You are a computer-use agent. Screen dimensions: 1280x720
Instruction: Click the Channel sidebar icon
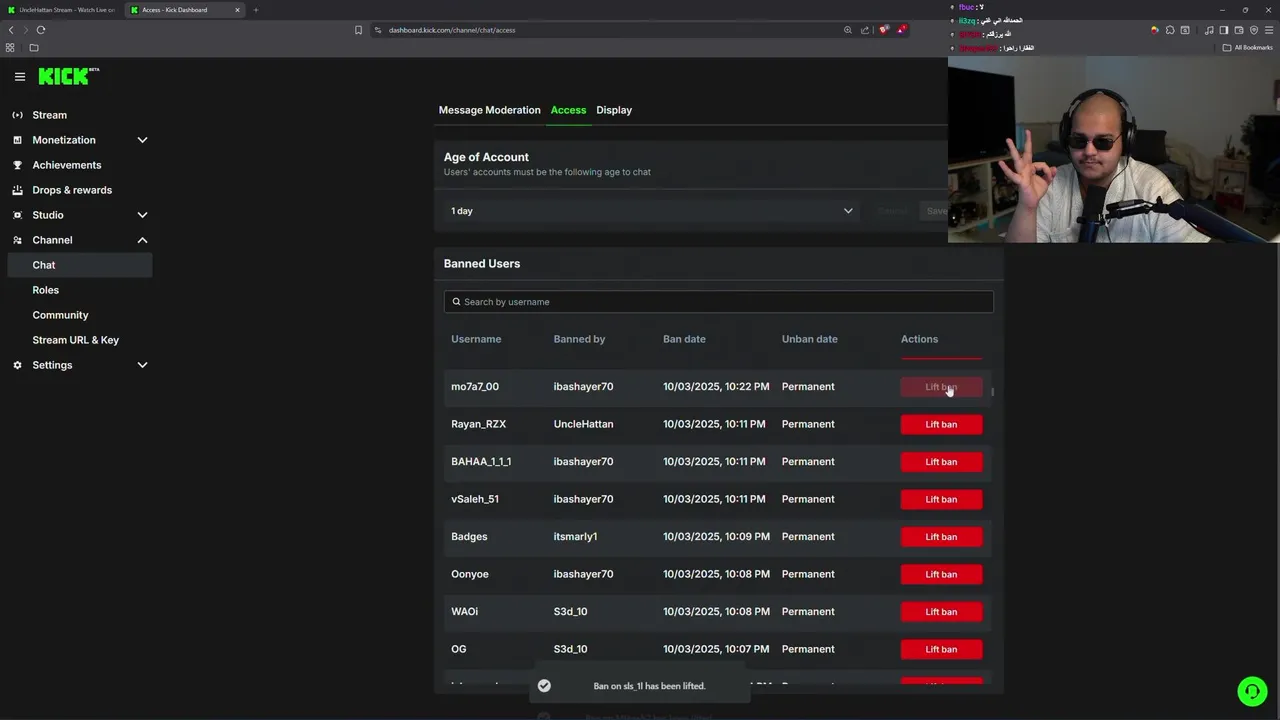[x=17, y=240]
